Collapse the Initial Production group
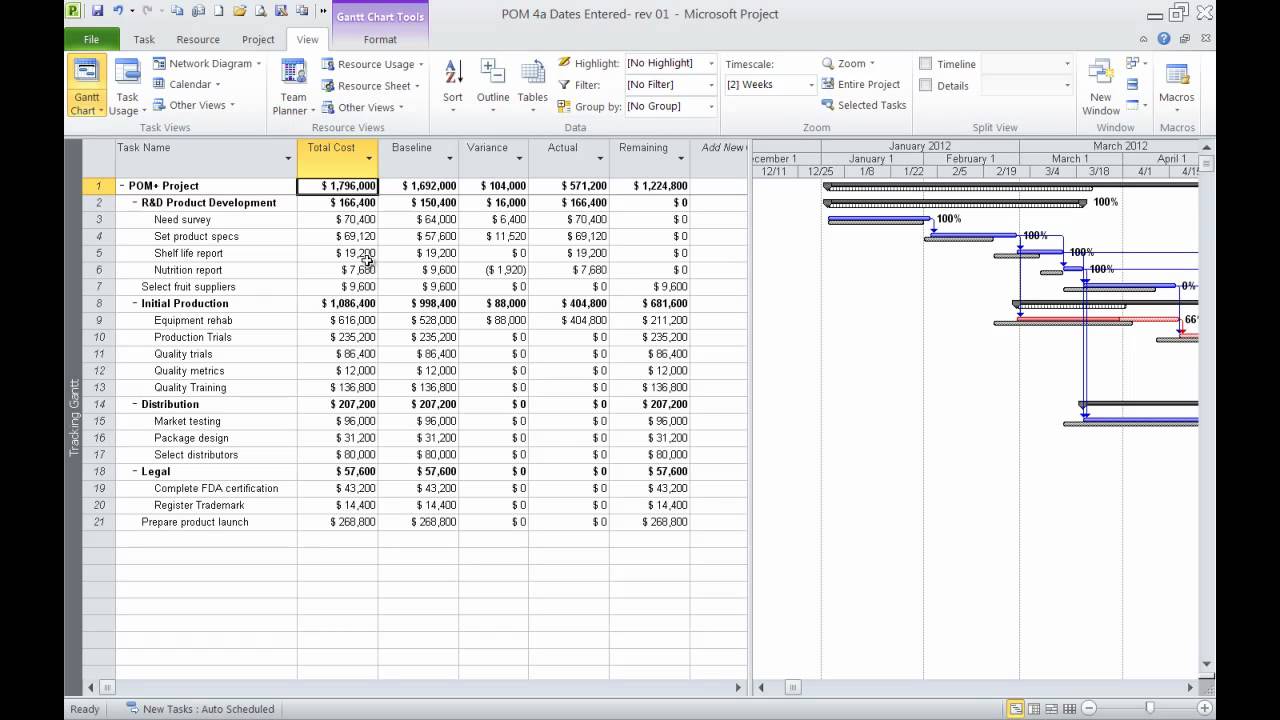The width and height of the screenshot is (1280, 720). (x=135, y=304)
